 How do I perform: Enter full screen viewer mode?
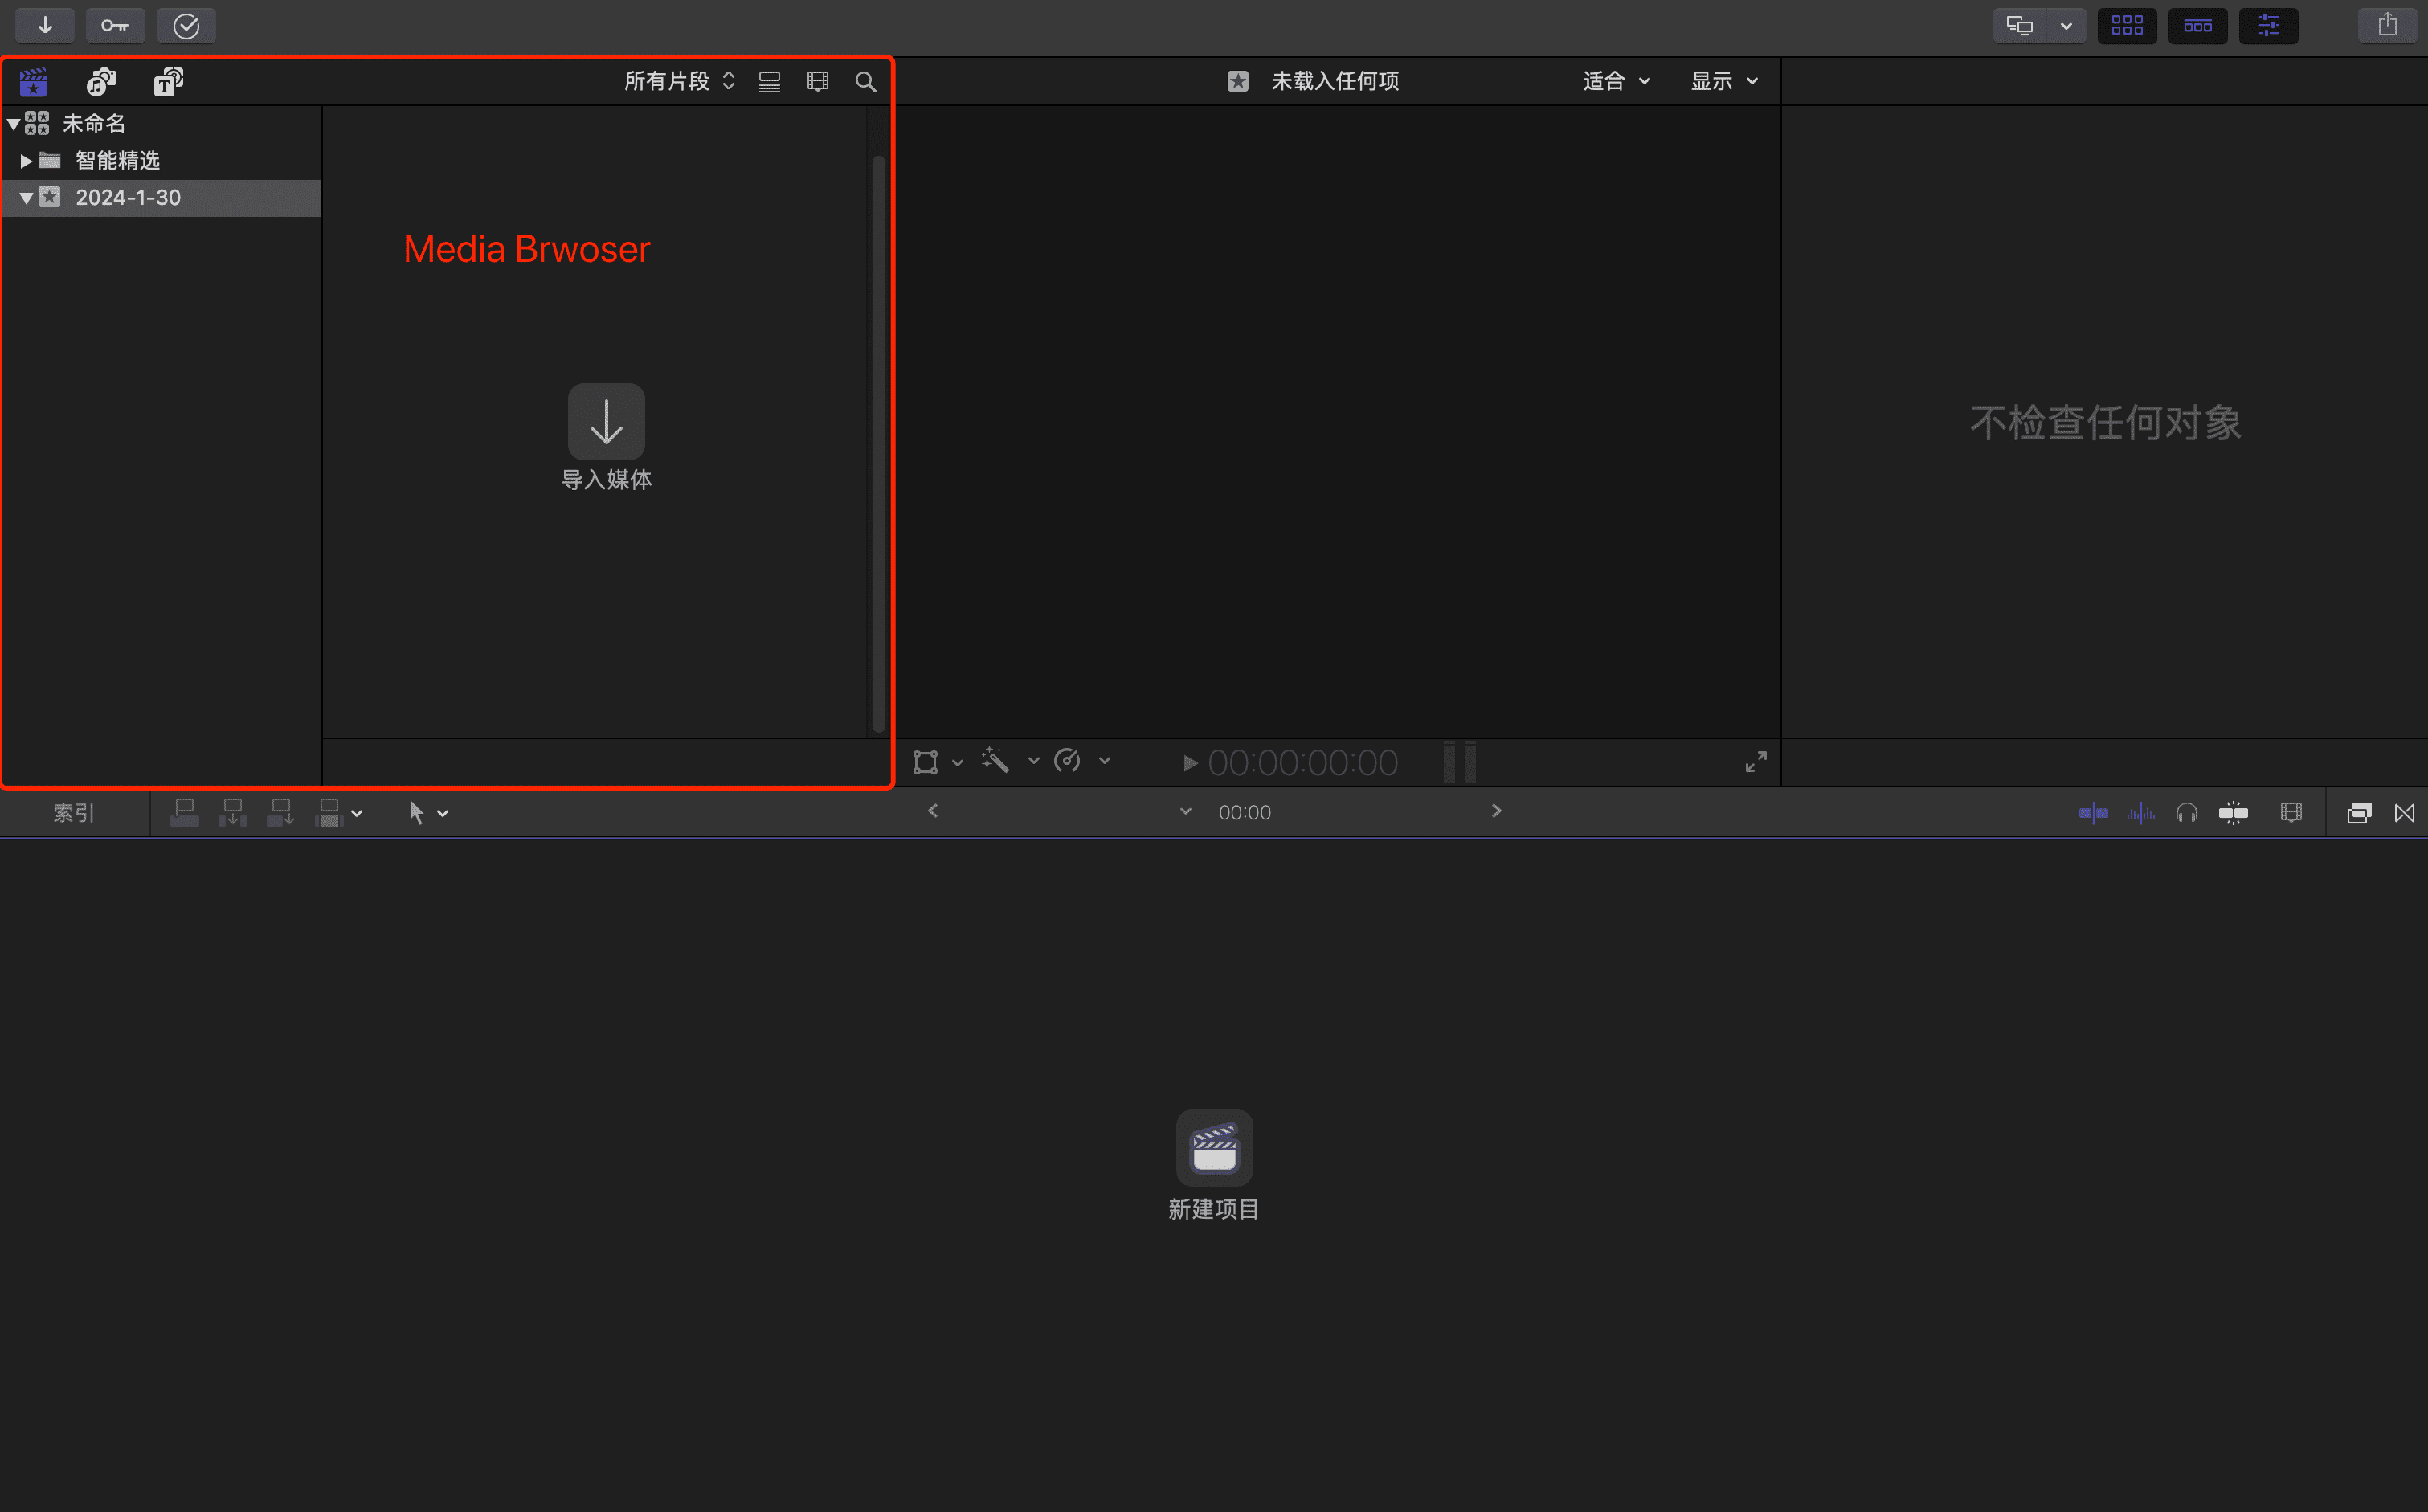1755,762
